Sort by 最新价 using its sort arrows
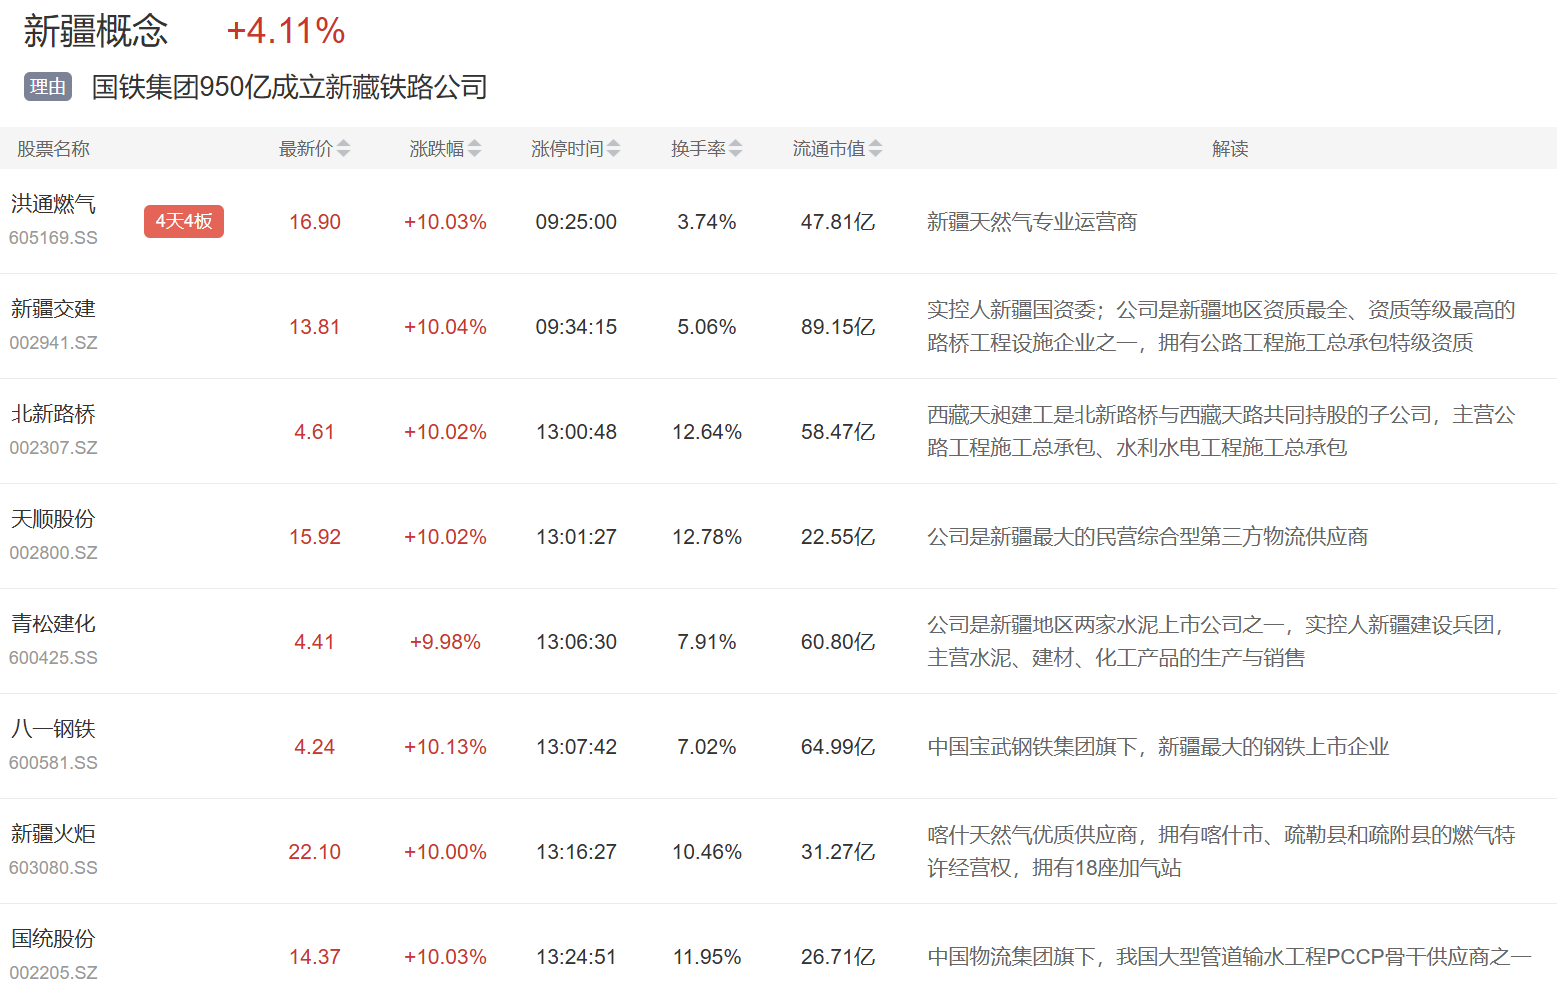This screenshot has height=999, width=1557. [344, 149]
